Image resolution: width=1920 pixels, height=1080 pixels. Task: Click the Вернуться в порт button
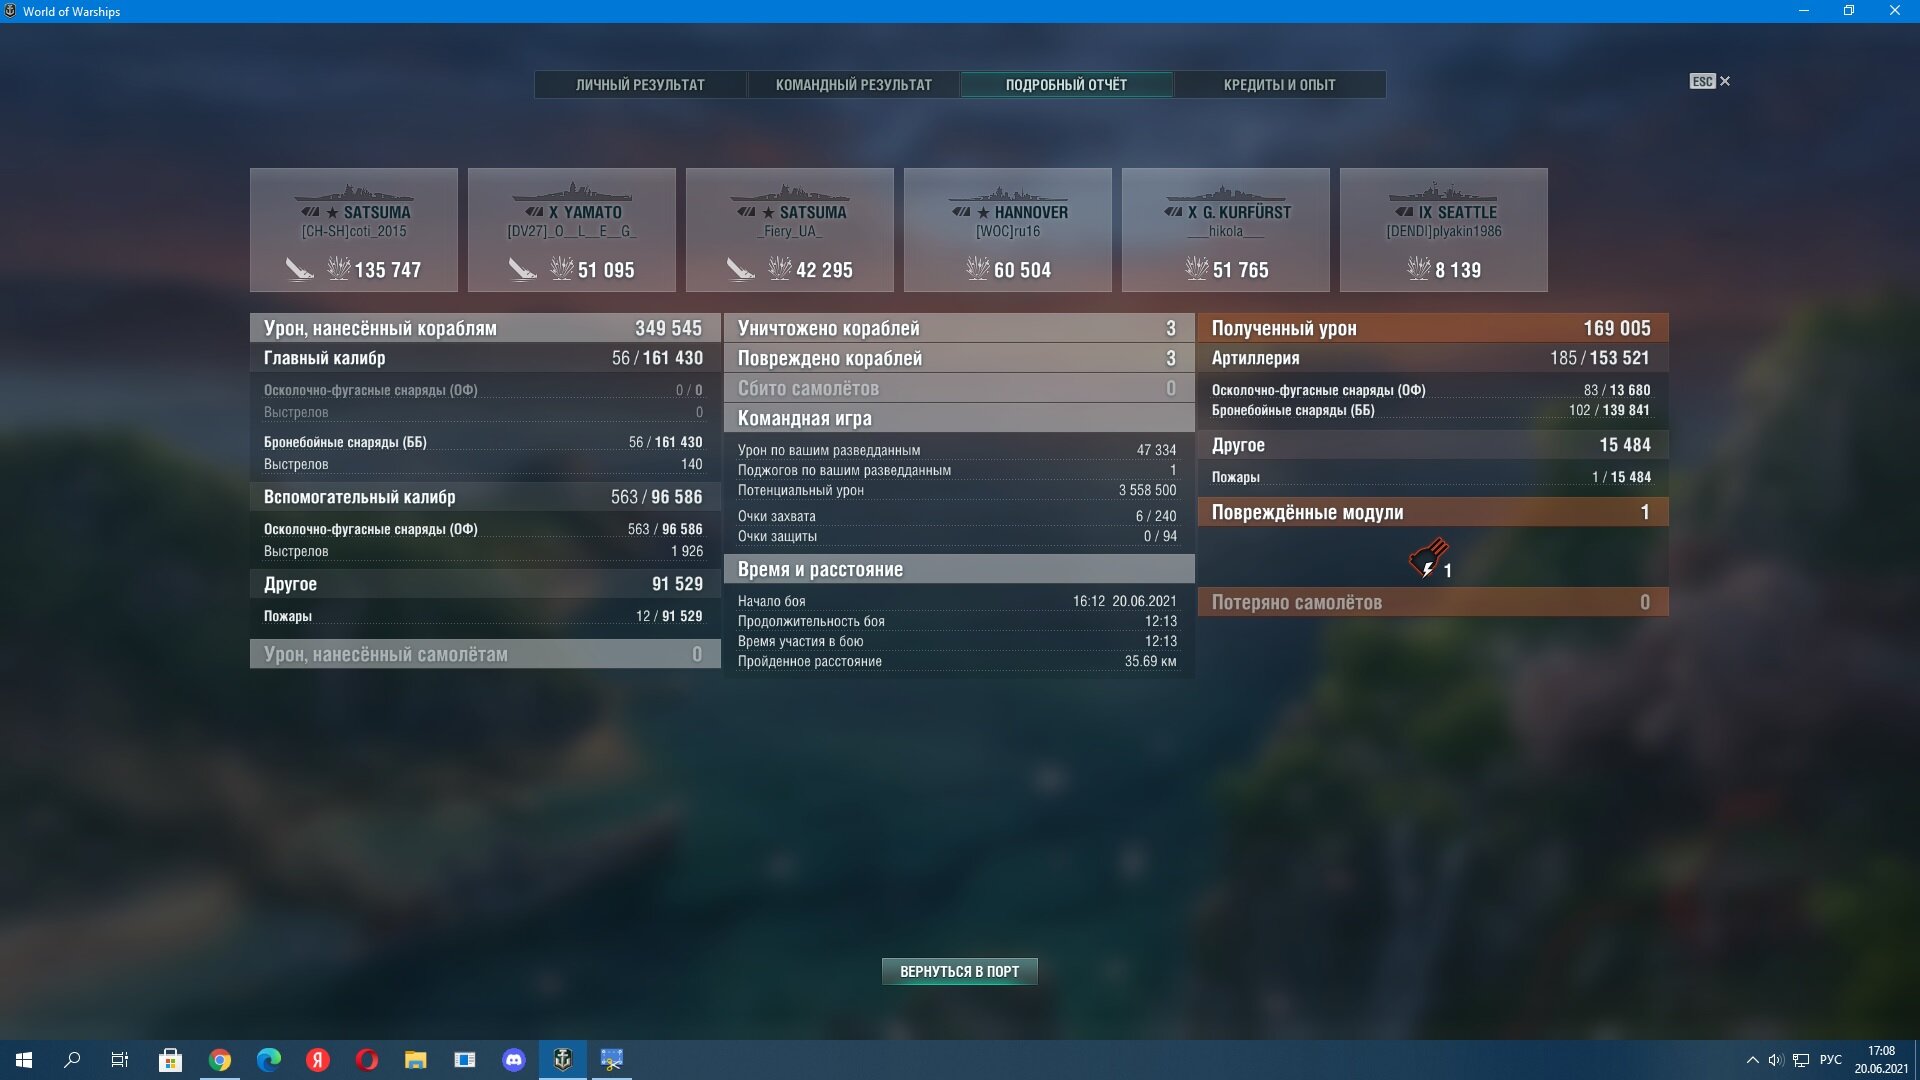pos(959,971)
